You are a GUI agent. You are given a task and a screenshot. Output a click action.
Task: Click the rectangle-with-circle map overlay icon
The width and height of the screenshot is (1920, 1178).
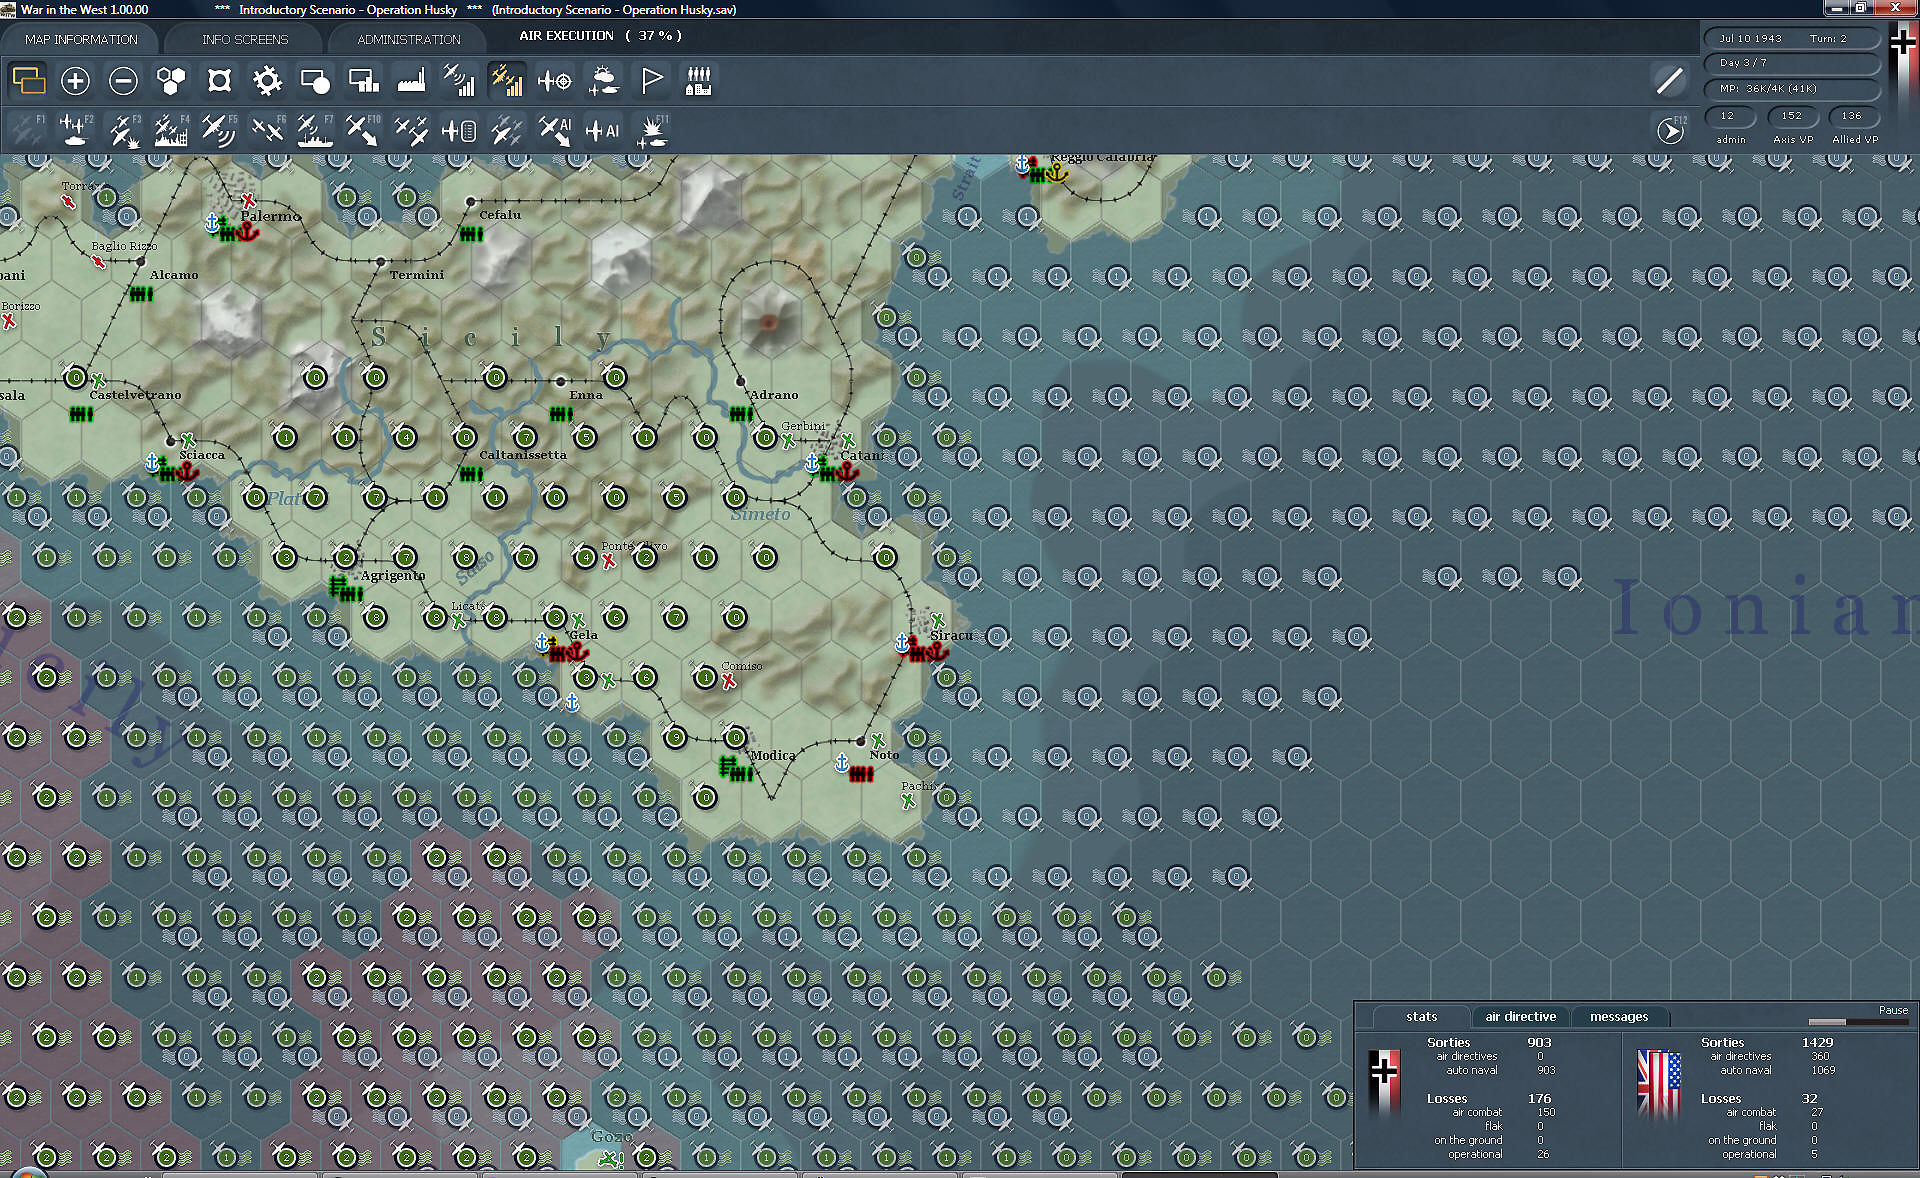pyautogui.click(x=315, y=81)
